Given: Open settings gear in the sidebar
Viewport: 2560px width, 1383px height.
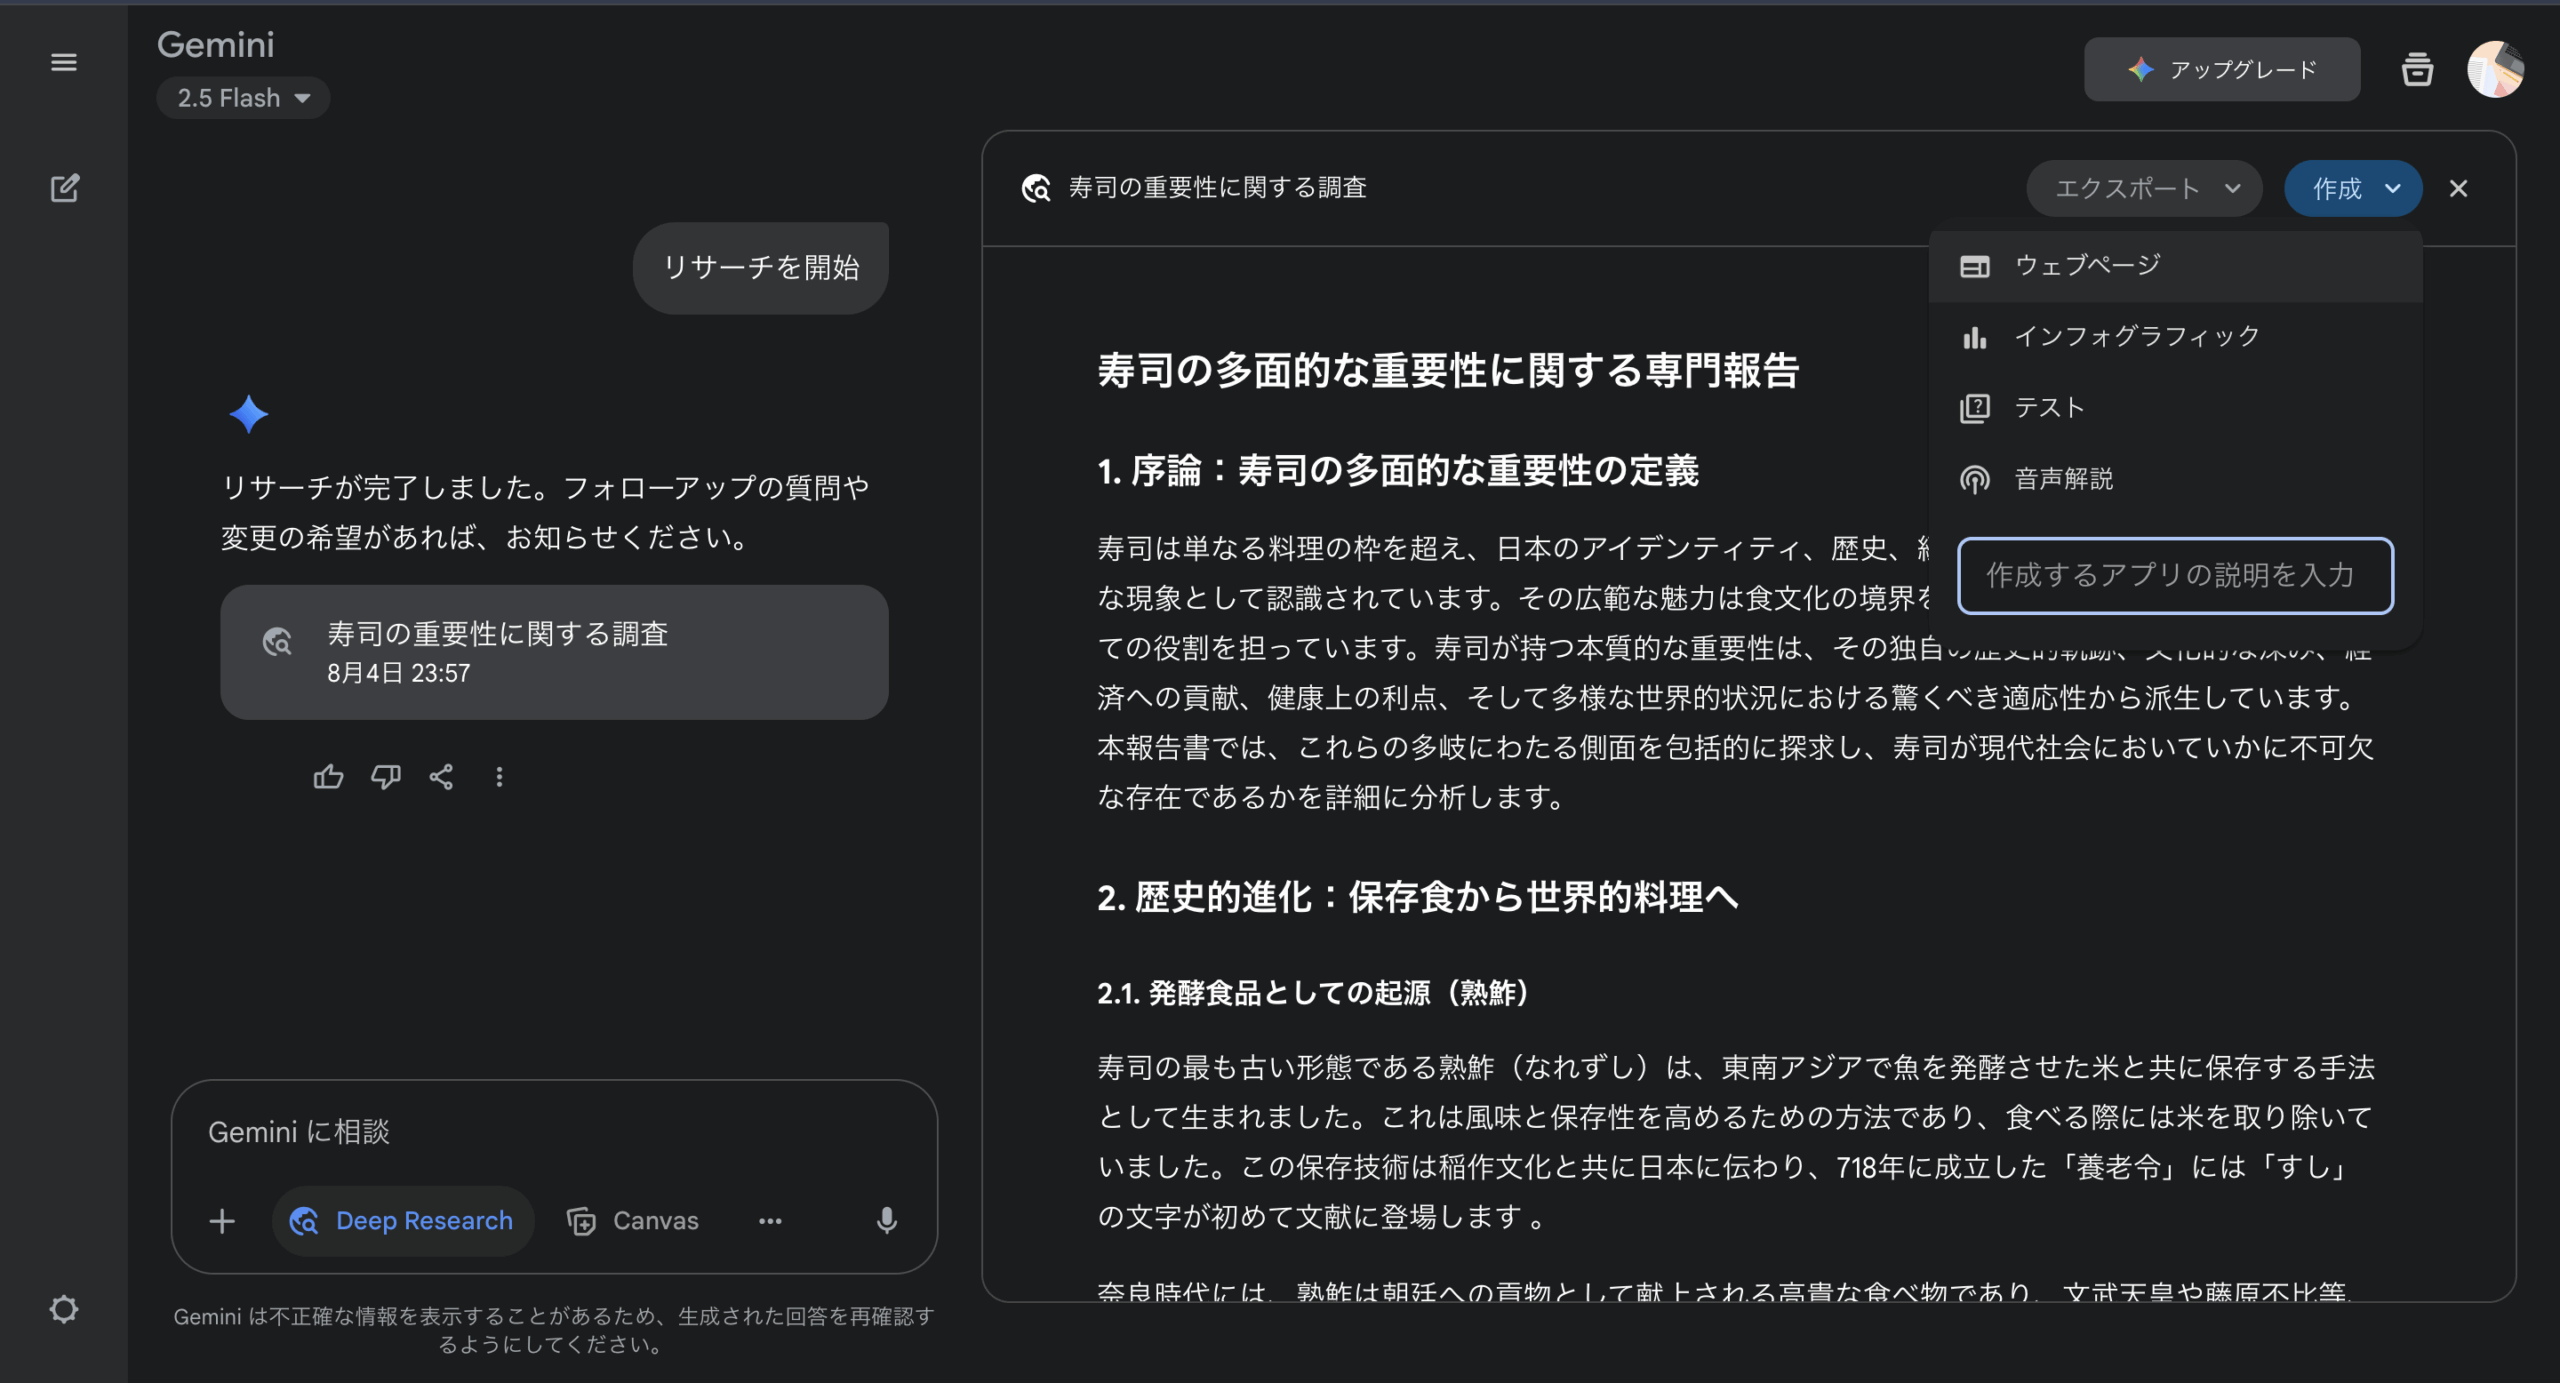Looking at the screenshot, I should (64, 1309).
